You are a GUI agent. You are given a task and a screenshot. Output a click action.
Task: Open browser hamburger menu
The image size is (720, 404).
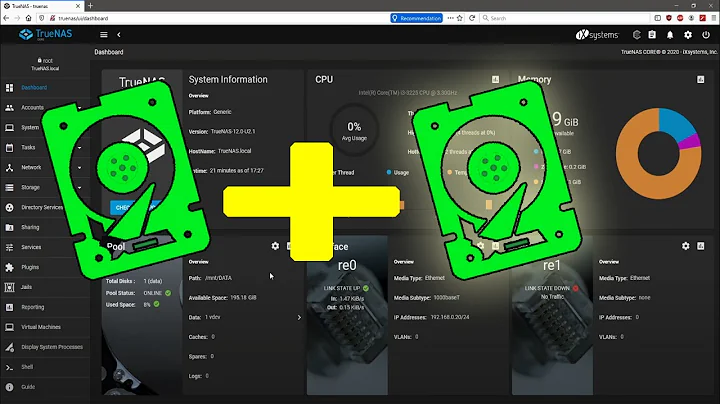coord(714,18)
